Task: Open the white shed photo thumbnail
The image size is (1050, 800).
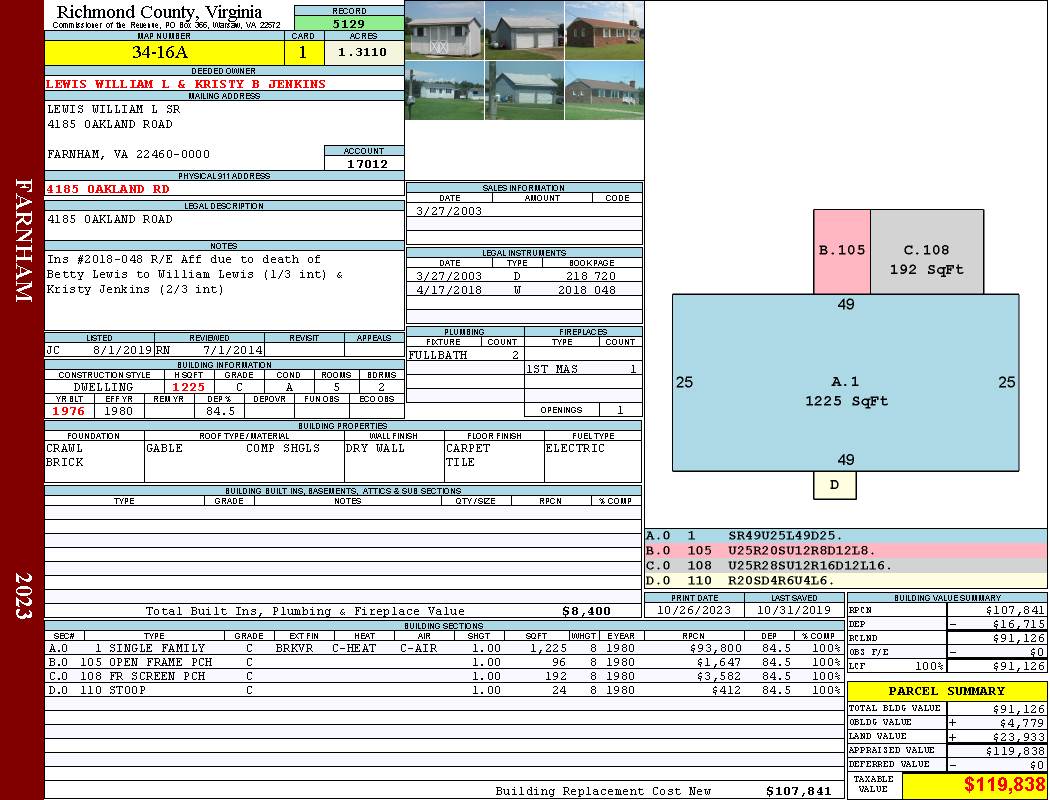Action: pyautogui.click(x=445, y=31)
